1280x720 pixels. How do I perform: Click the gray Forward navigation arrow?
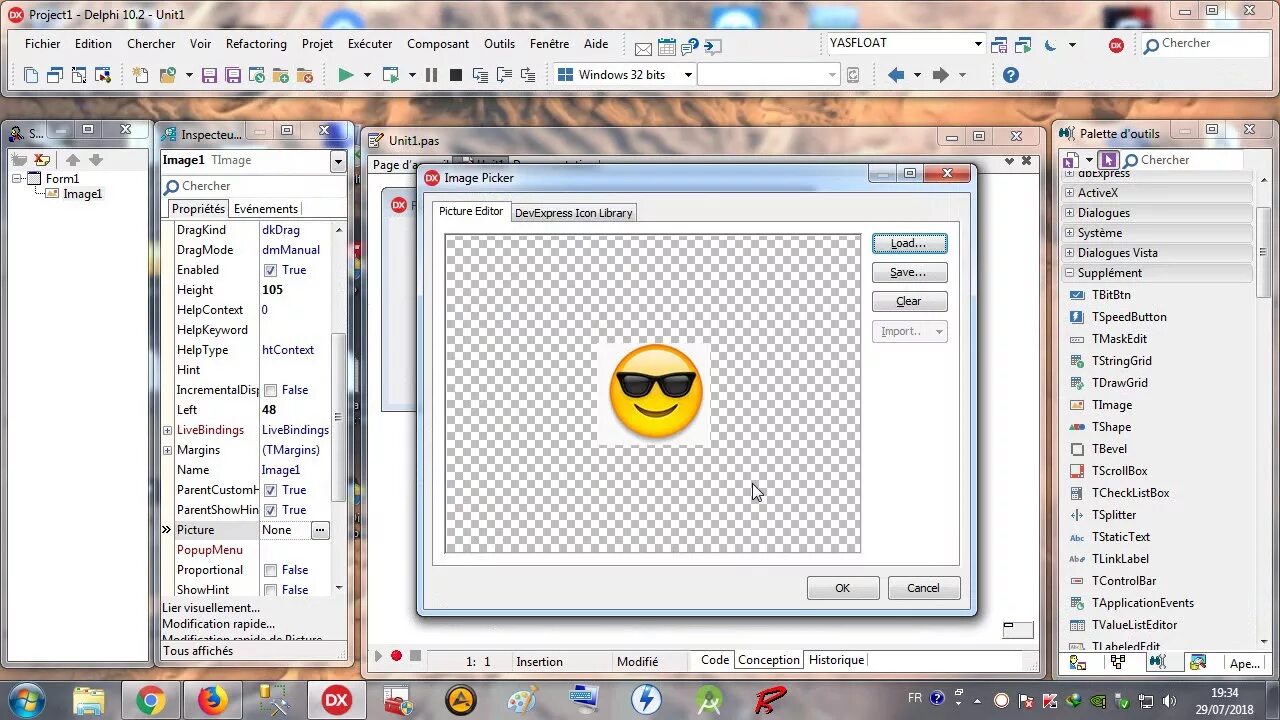[x=940, y=75]
